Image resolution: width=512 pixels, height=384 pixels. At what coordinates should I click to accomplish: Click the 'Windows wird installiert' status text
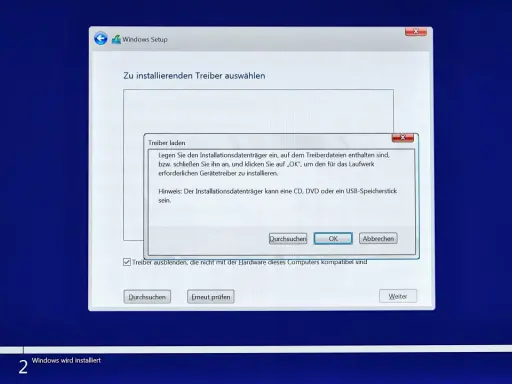[x=66, y=360]
